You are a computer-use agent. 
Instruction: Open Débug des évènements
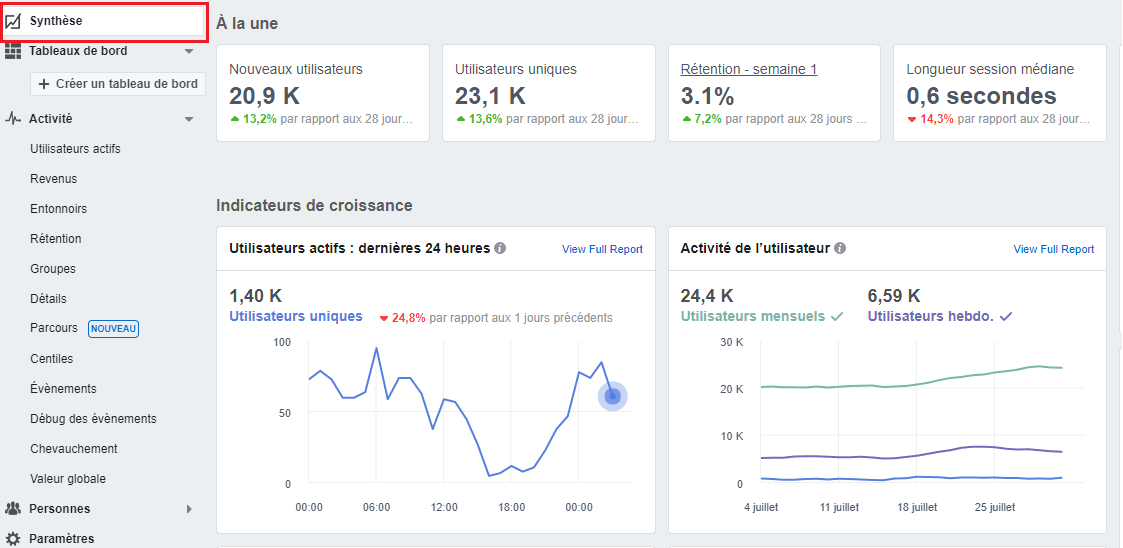pyautogui.click(x=93, y=418)
